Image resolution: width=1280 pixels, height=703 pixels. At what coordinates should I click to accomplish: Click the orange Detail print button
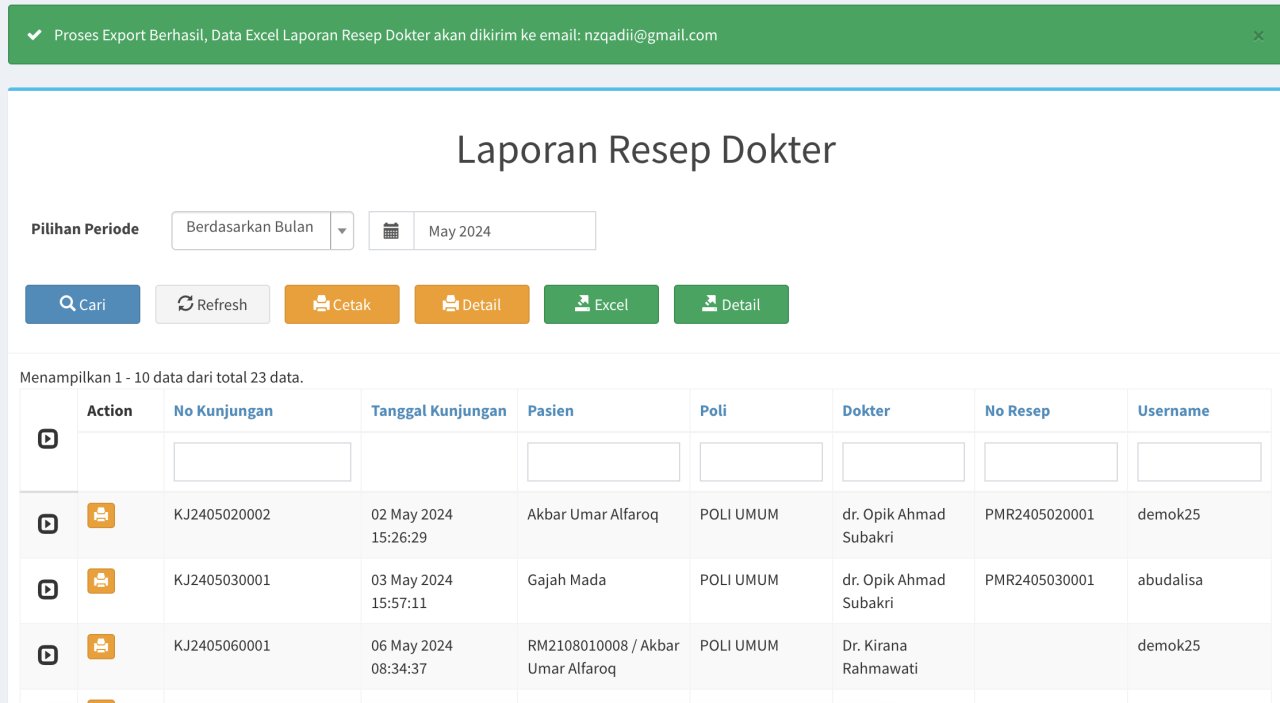tap(472, 305)
